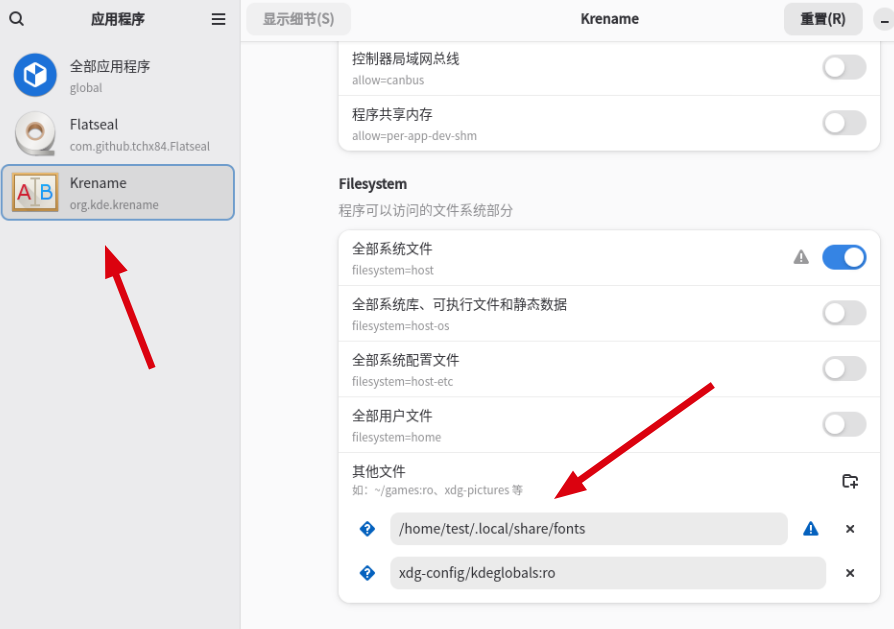Viewport: 894px width, 629px height.
Task: Select the global All Applications entry
Action: [118, 75]
